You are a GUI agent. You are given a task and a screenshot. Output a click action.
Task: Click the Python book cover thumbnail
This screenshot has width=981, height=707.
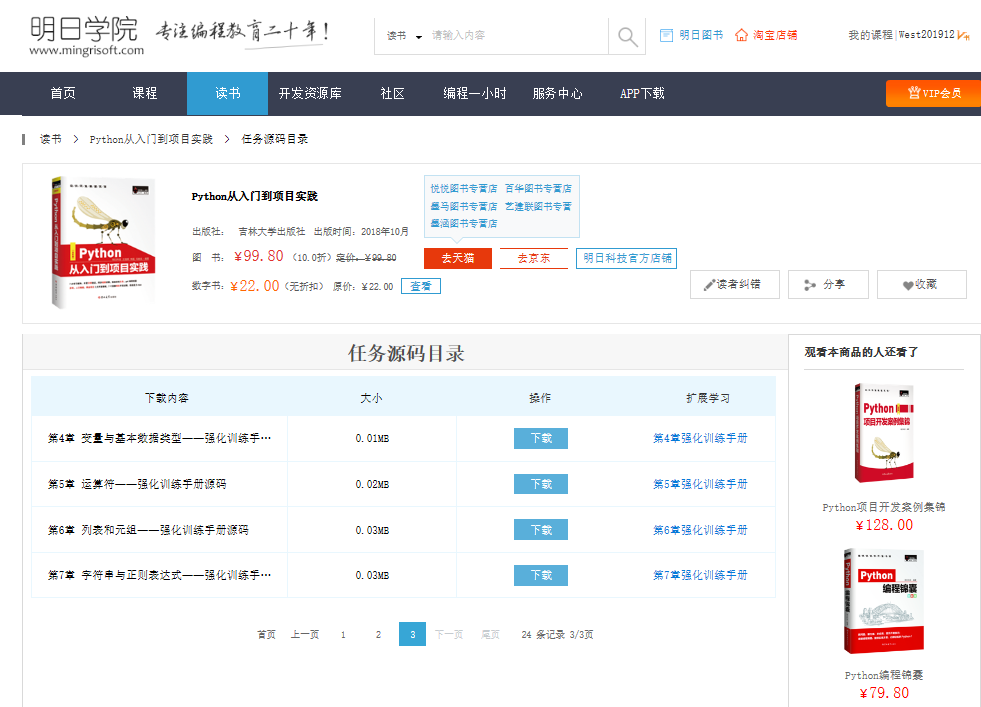[103, 242]
